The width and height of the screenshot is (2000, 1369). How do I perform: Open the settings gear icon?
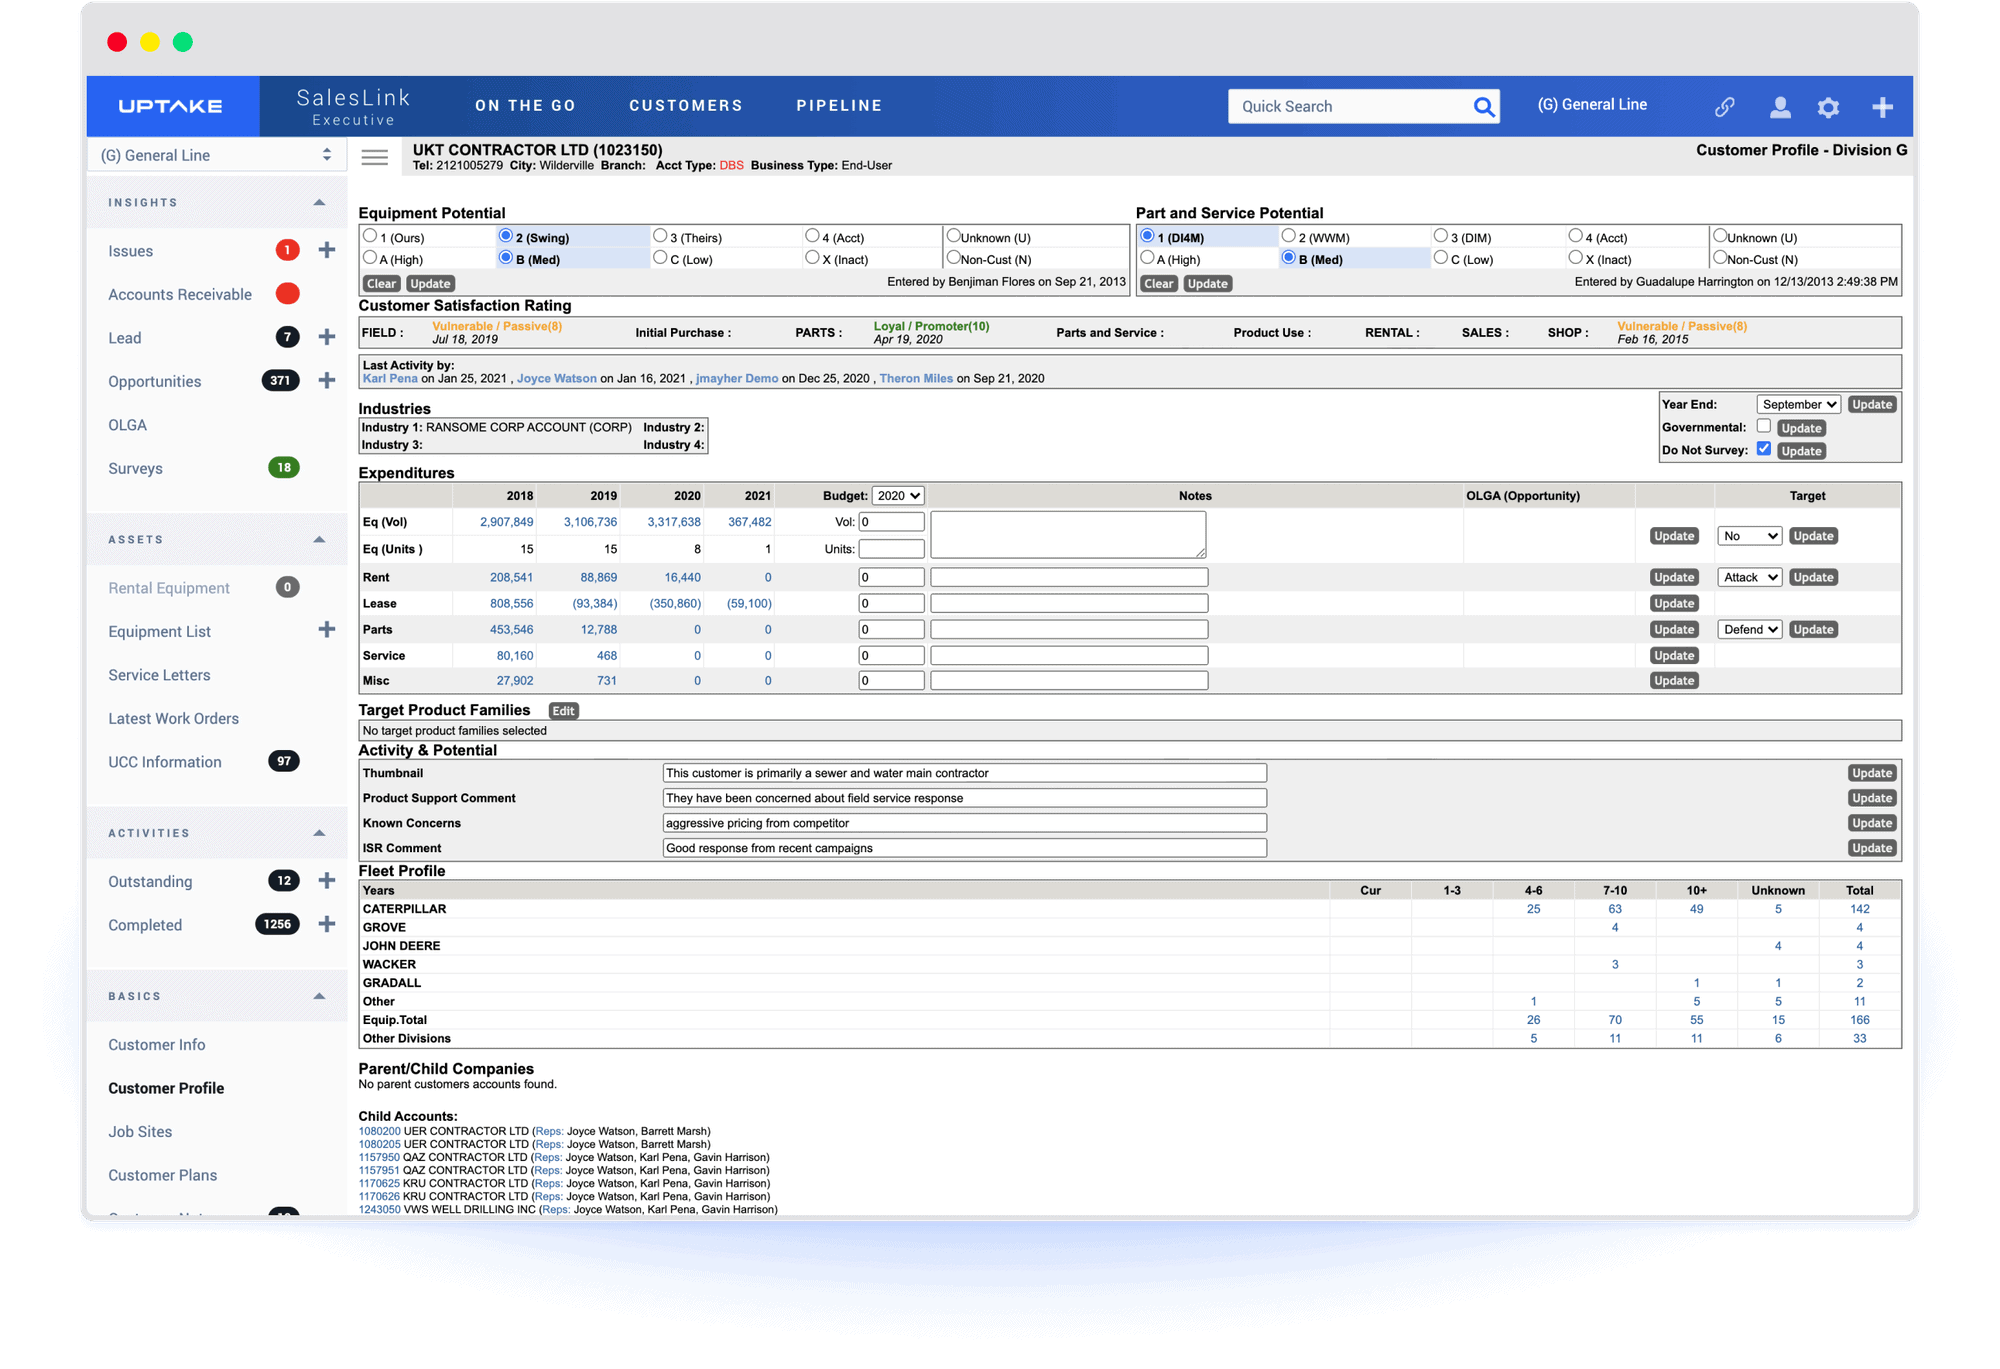tap(1828, 107)
